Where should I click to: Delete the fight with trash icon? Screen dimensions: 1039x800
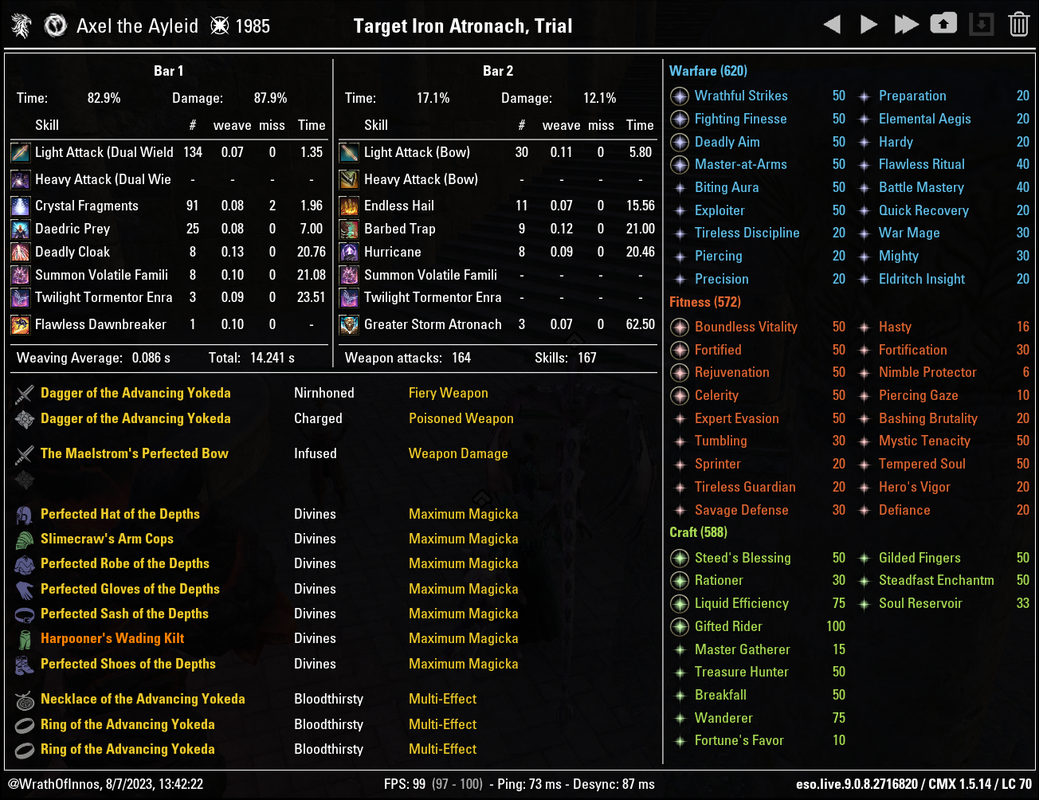tap(1018, 25)
